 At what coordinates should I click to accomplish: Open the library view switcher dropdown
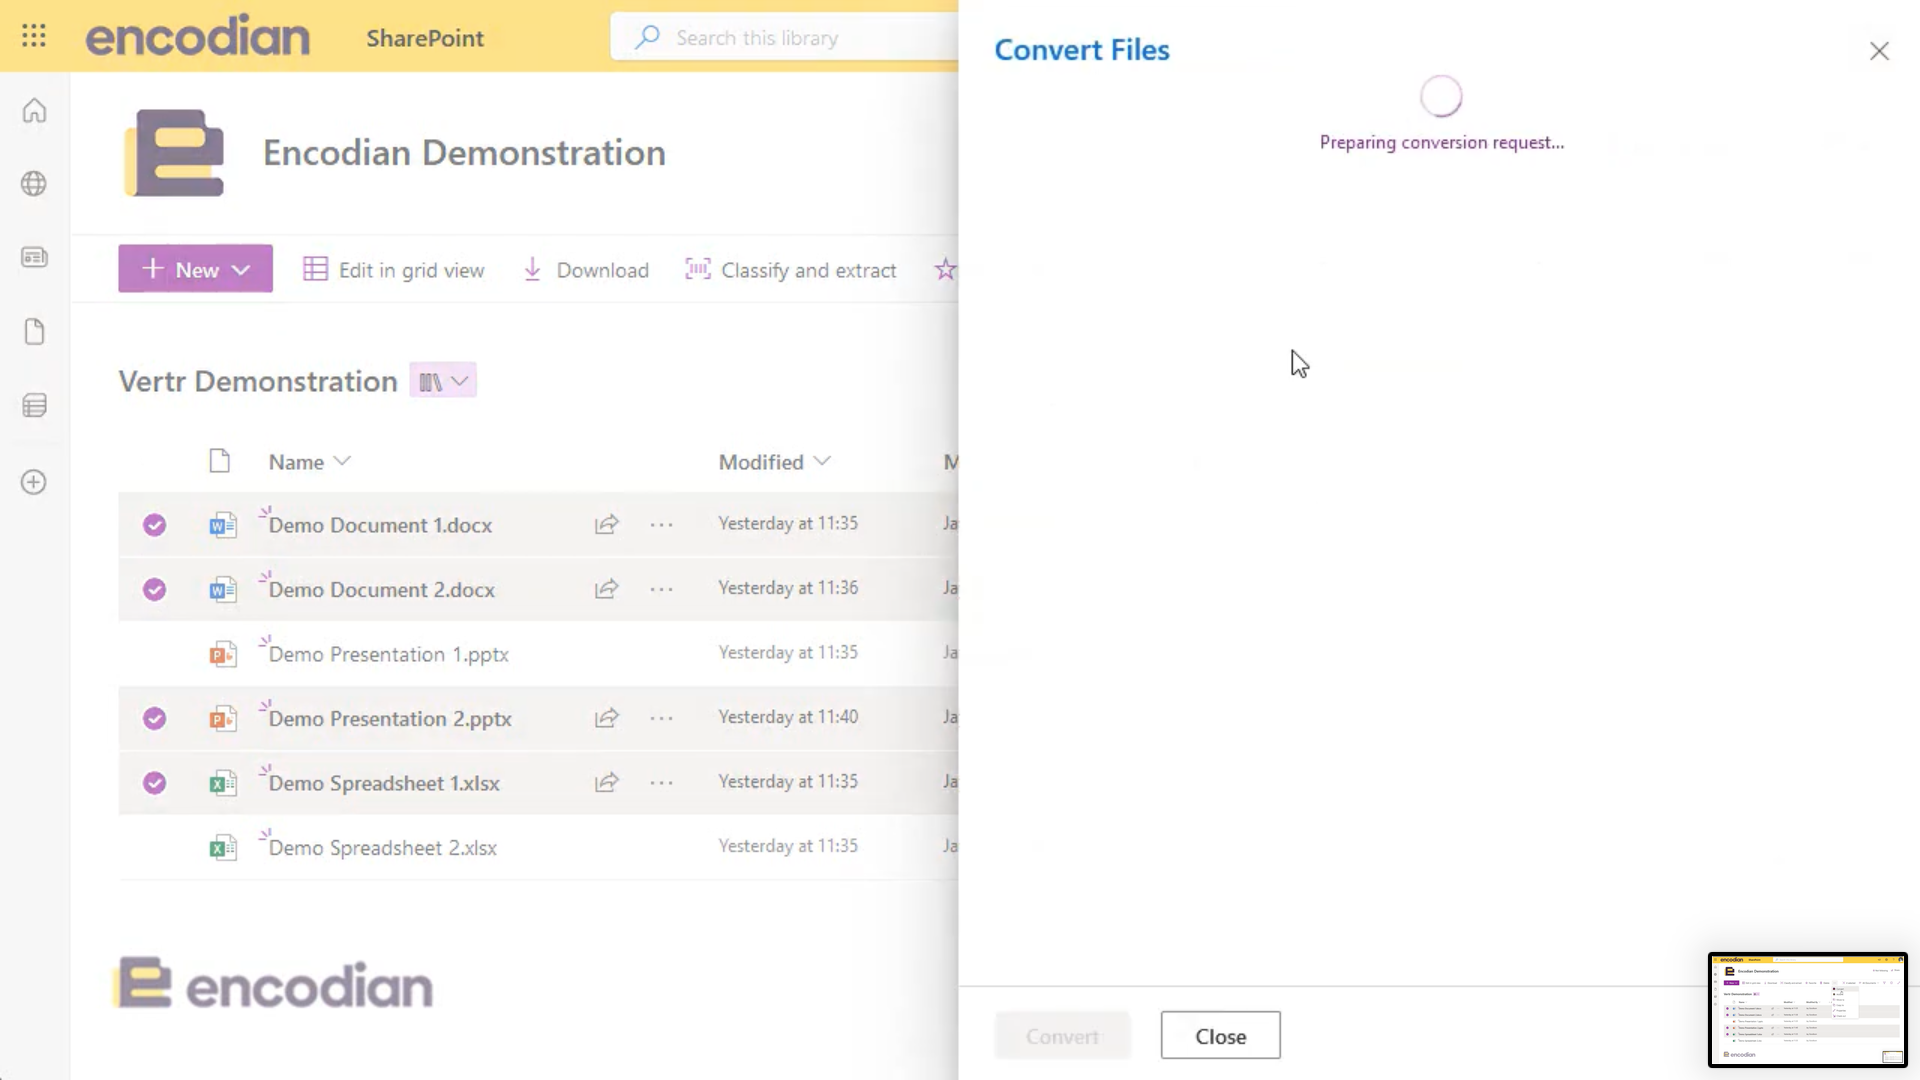443,381
